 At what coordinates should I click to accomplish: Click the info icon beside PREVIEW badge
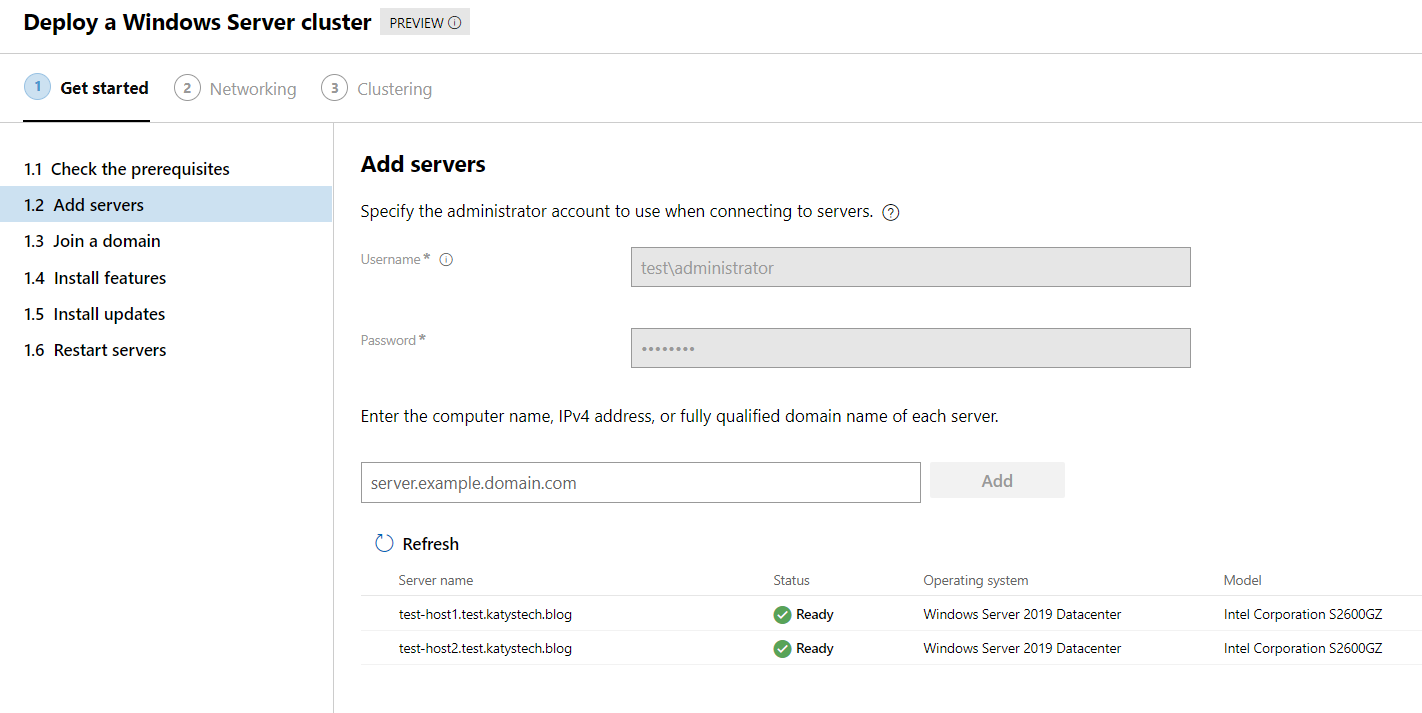(x=455, y=23)
